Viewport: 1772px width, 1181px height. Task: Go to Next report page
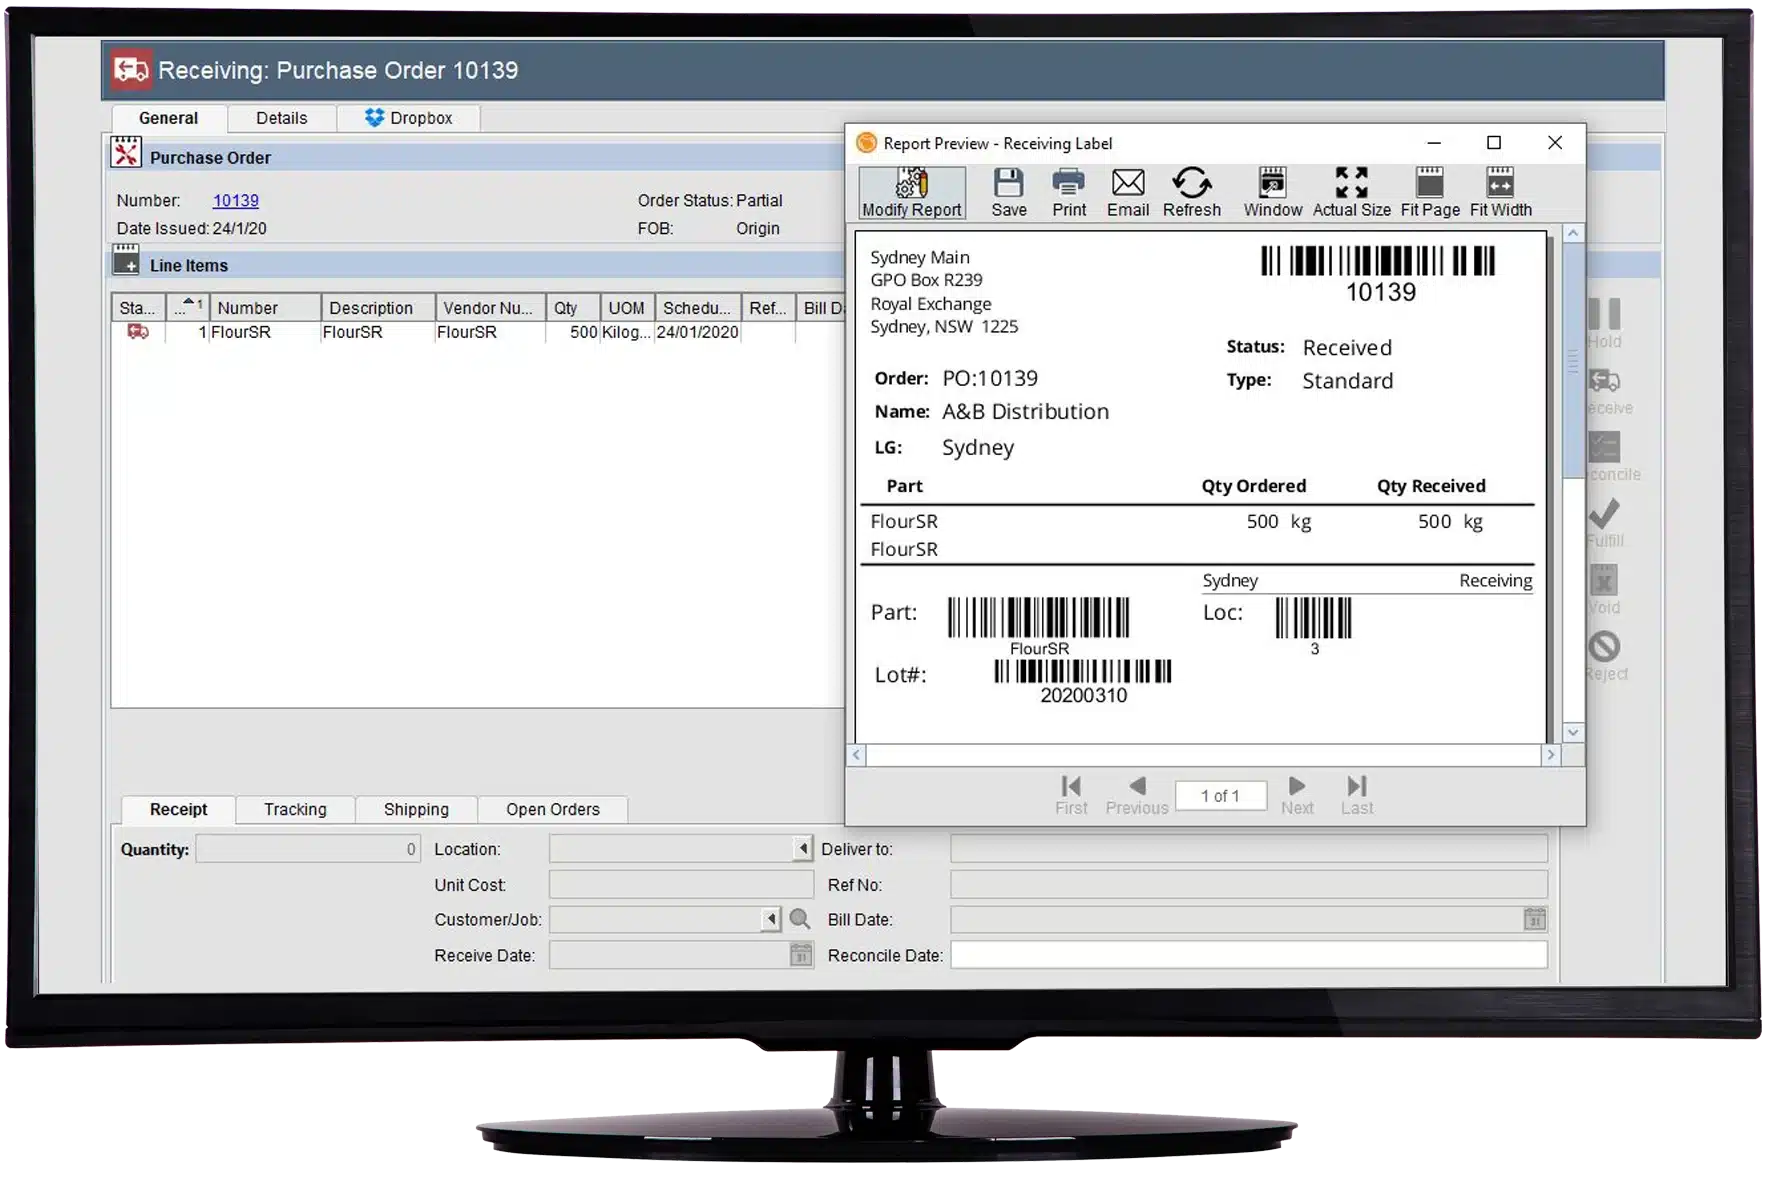point(1296,795)
